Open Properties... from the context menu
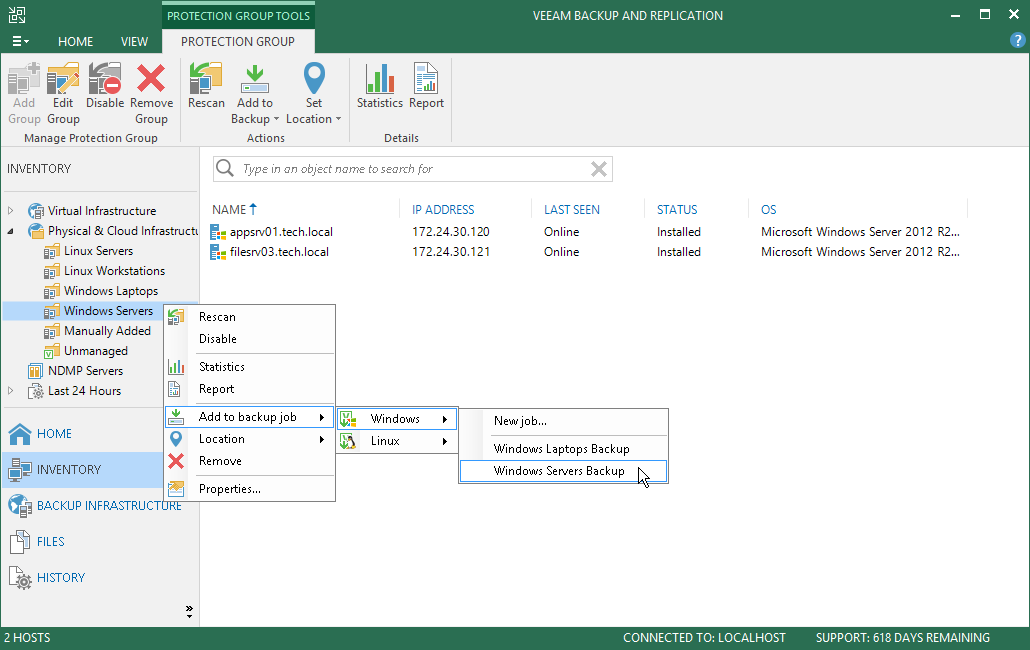Image resolution: width=1030 pixels, height=650 pixels. [250, 488]
